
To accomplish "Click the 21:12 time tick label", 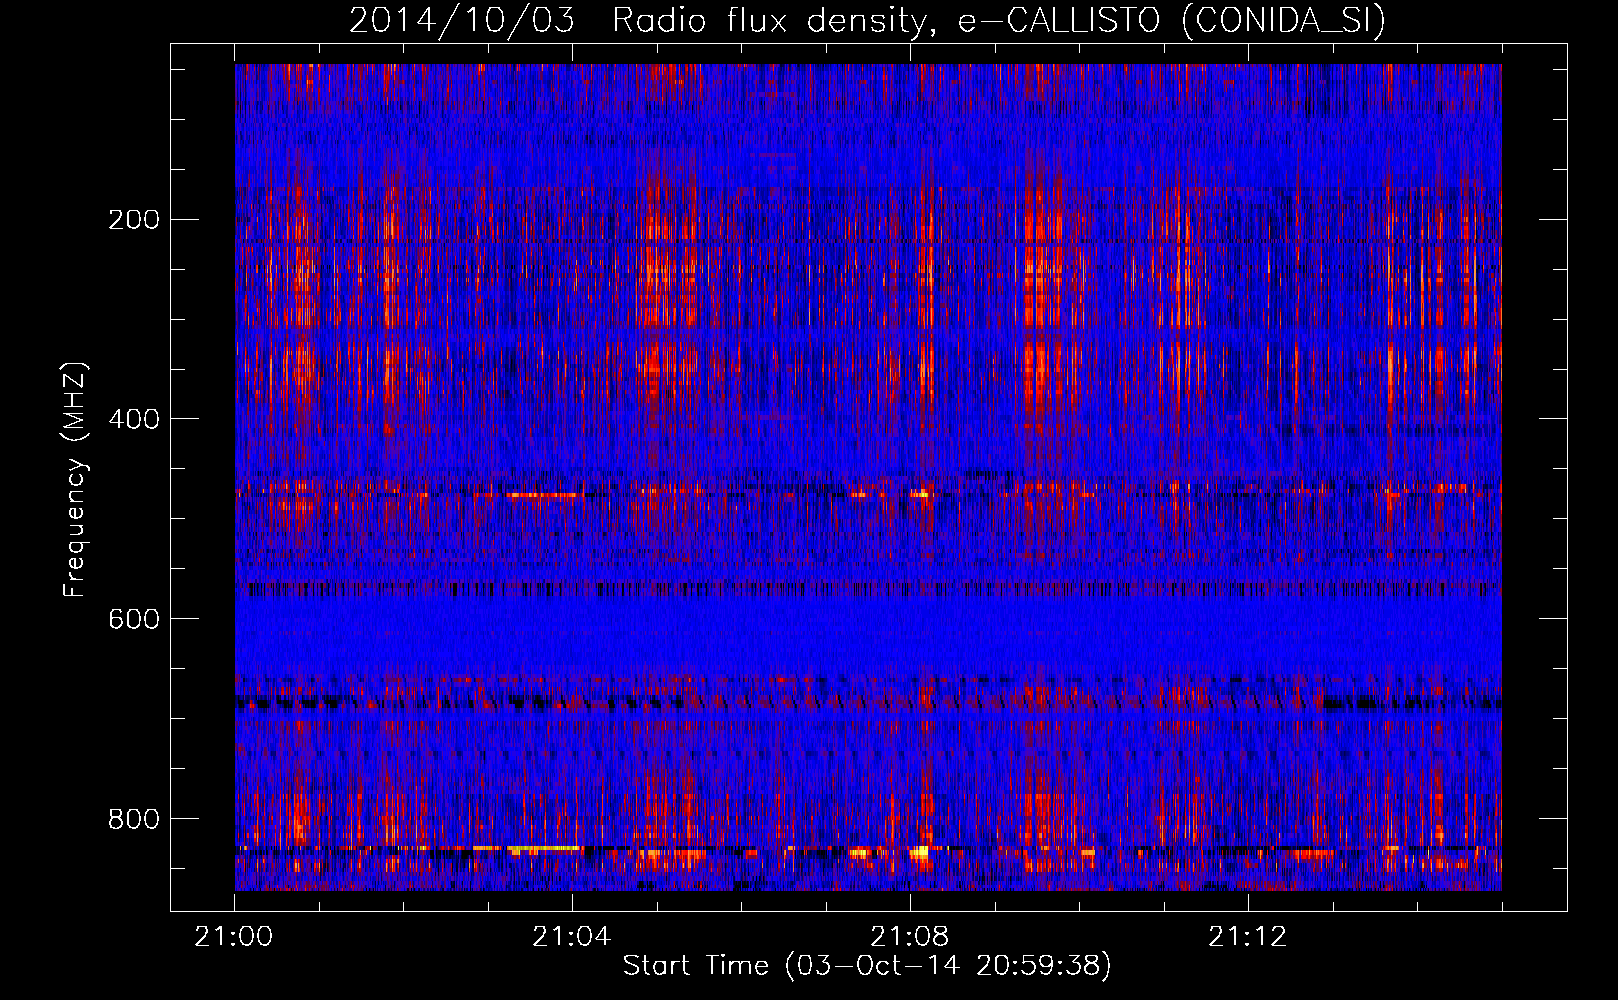I will coord(1248,937).
